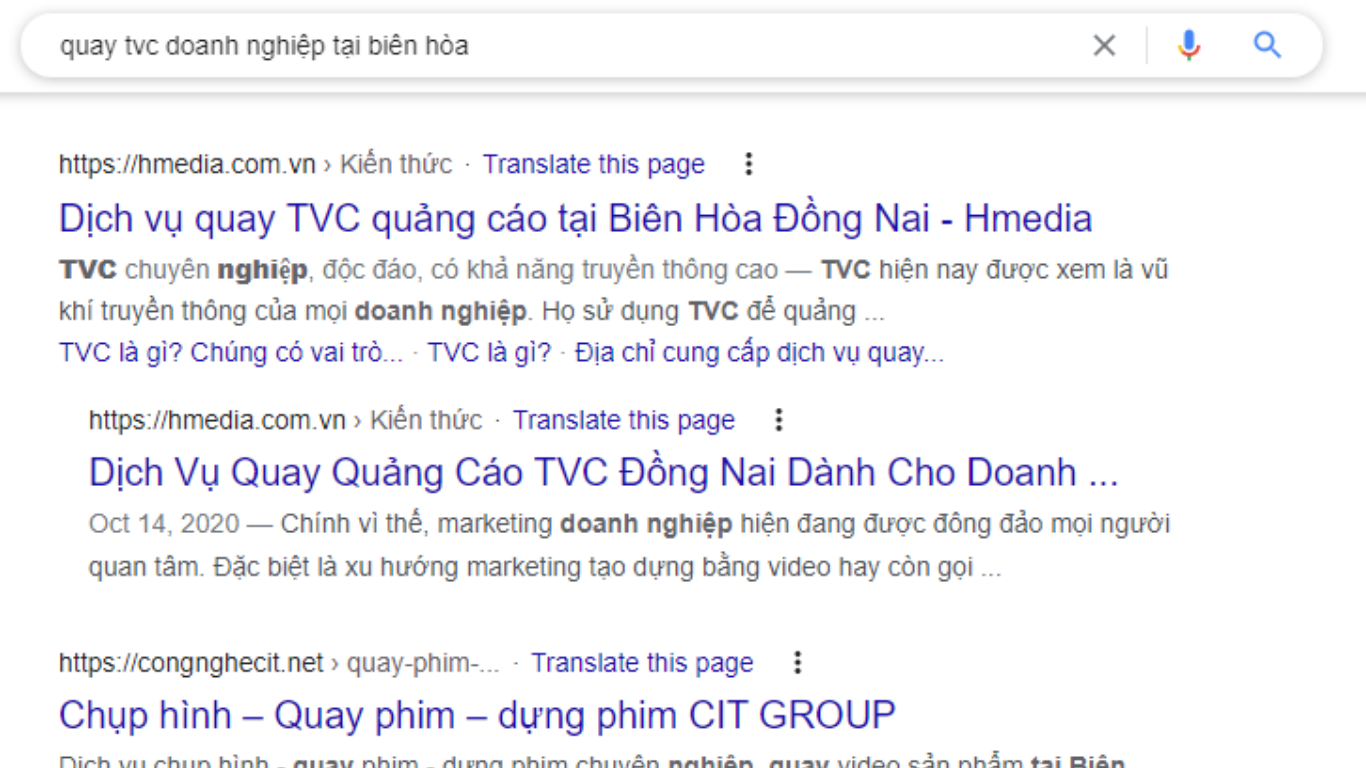The height and width of the screenshot is (768, 1366).
Task: Translate the indented hmedia.com.vn result page
Action: [624, 420]
